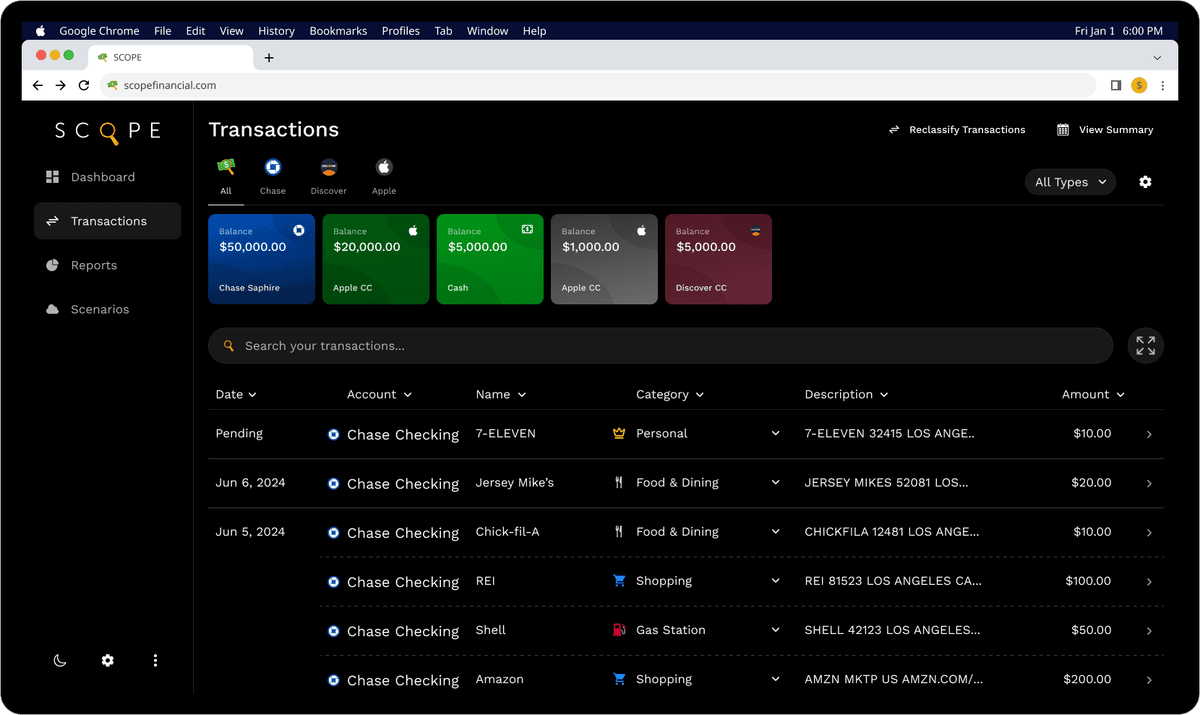Image resolution: width=1200 pixels, height=715 pixels.
Task: Toggle dark mode moon icon in sidebar
Action: pyautogui.click(x=60, y=661)
